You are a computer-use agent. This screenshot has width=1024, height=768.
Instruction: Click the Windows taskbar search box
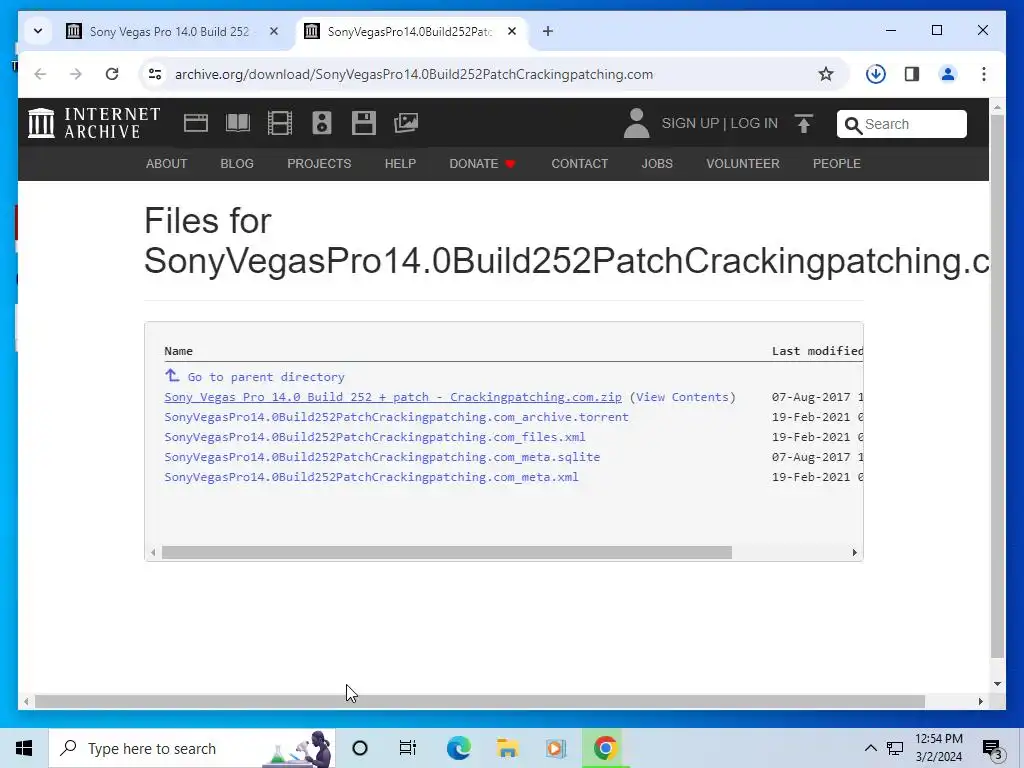[192, 748]
